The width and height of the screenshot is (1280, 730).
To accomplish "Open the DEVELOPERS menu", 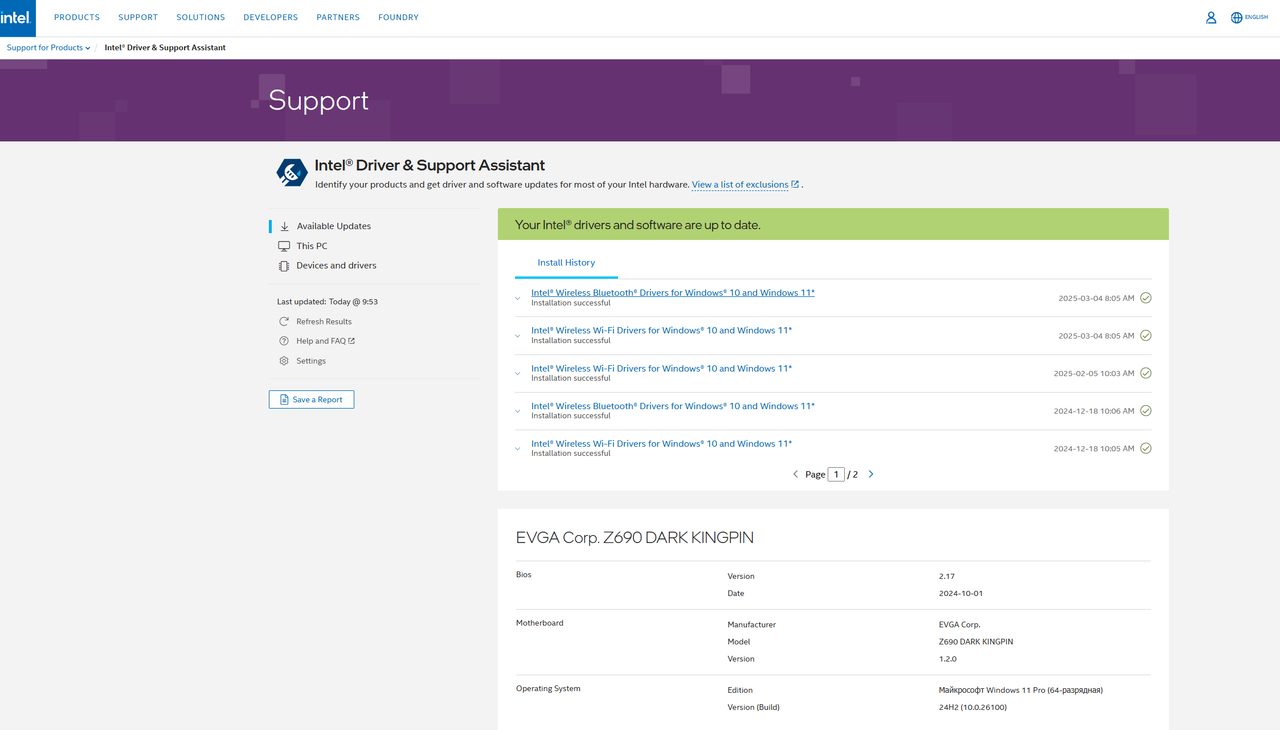I will tap(271, 17).
